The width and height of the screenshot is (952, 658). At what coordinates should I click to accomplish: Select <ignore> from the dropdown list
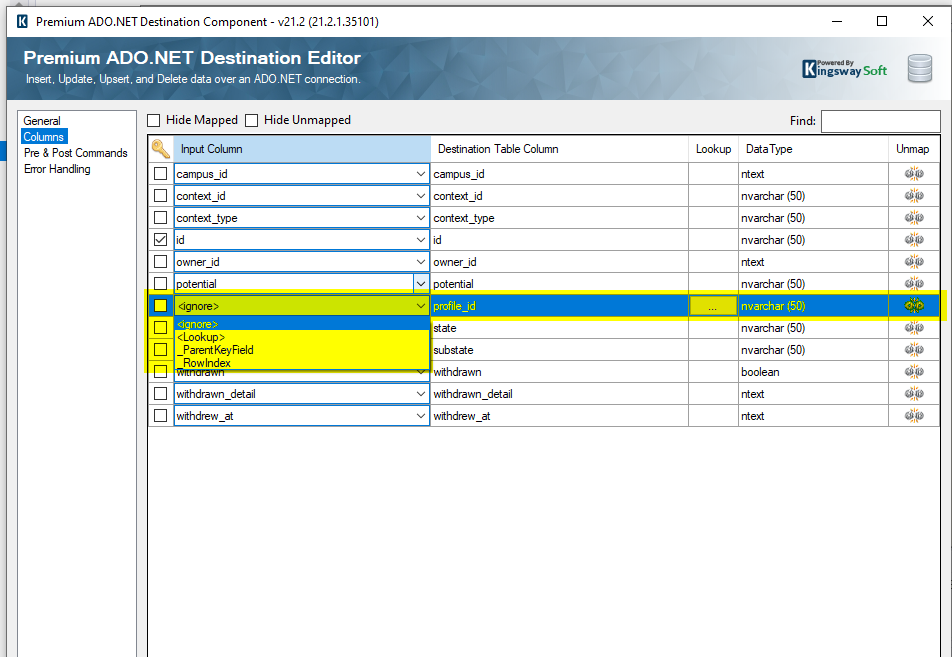point(302,324)
